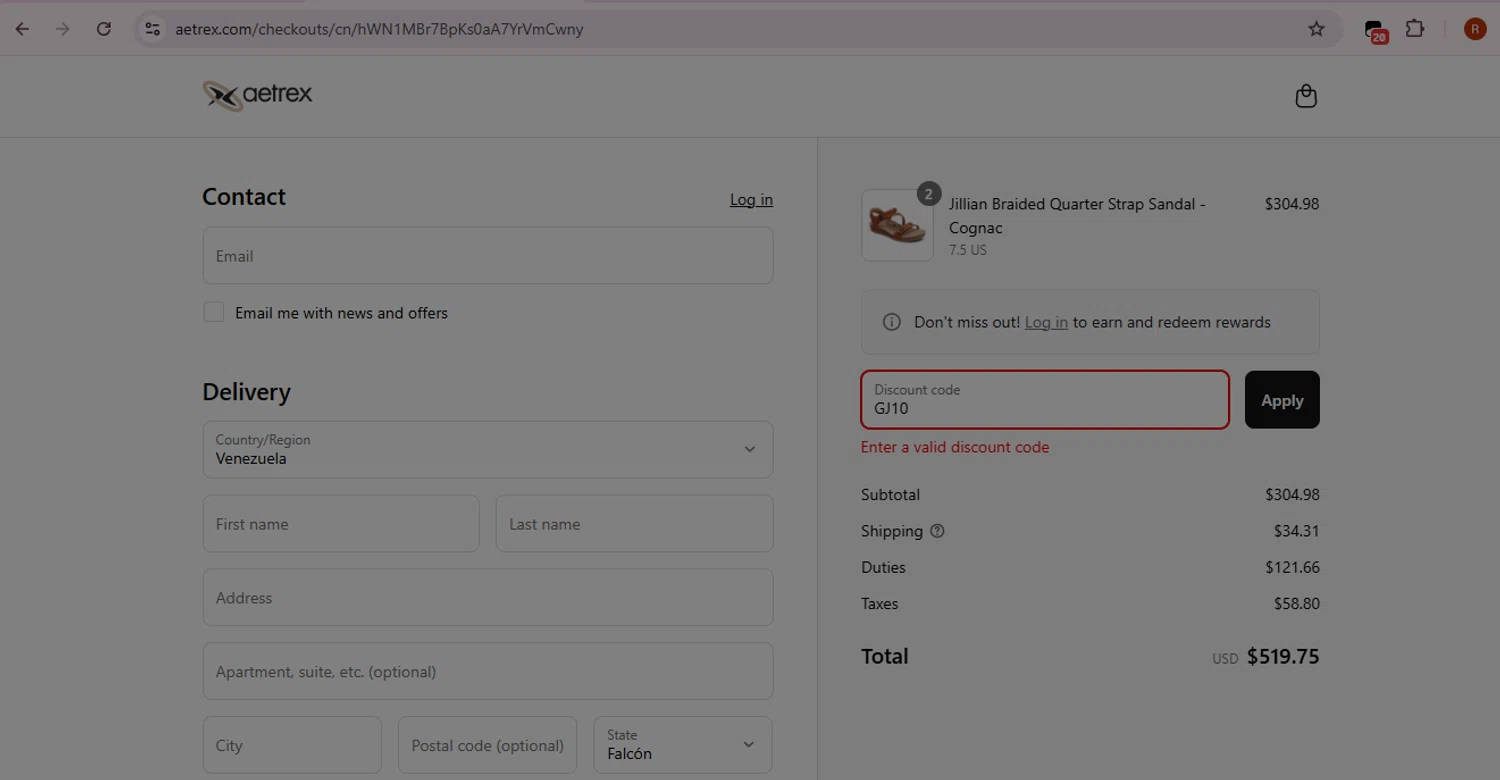Image resolution: width=1500 pixels, height=780 pixels.
Task: Click the Taxes amount $58.80
Action: 1296,603
